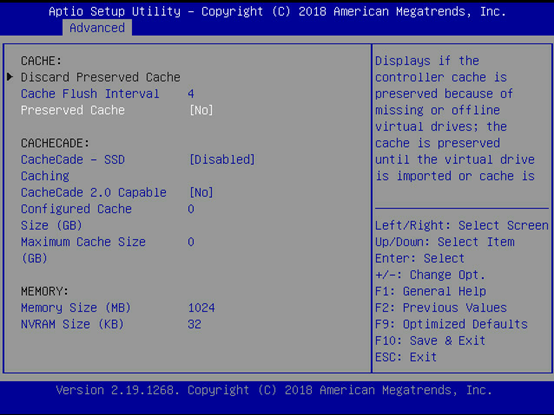The height and width of the screenshot is (415, 554).
Task: Click the Memory Size value 1024
Action: tap(201, 308)
